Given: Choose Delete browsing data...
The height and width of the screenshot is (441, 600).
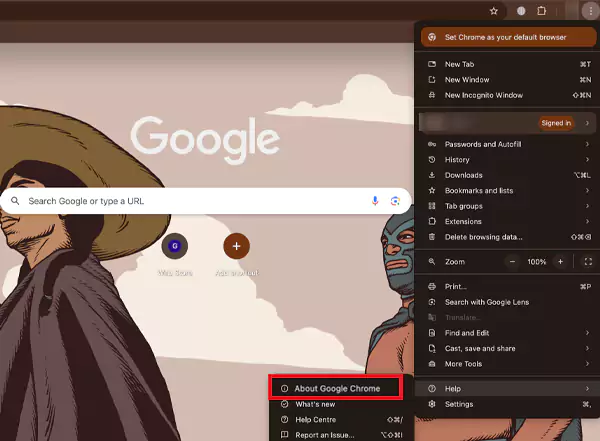Looking at the screenshot, I should (509, 237).
